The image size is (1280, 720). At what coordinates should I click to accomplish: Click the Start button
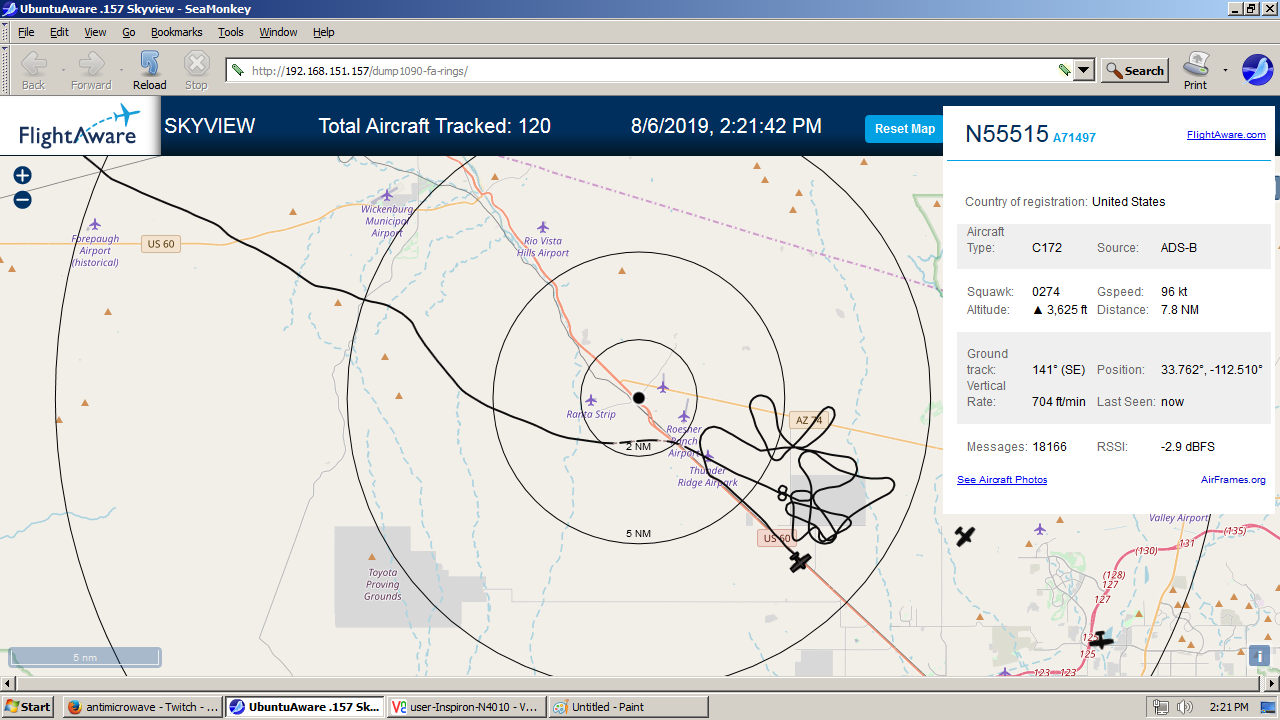click(x=28, y=707)
